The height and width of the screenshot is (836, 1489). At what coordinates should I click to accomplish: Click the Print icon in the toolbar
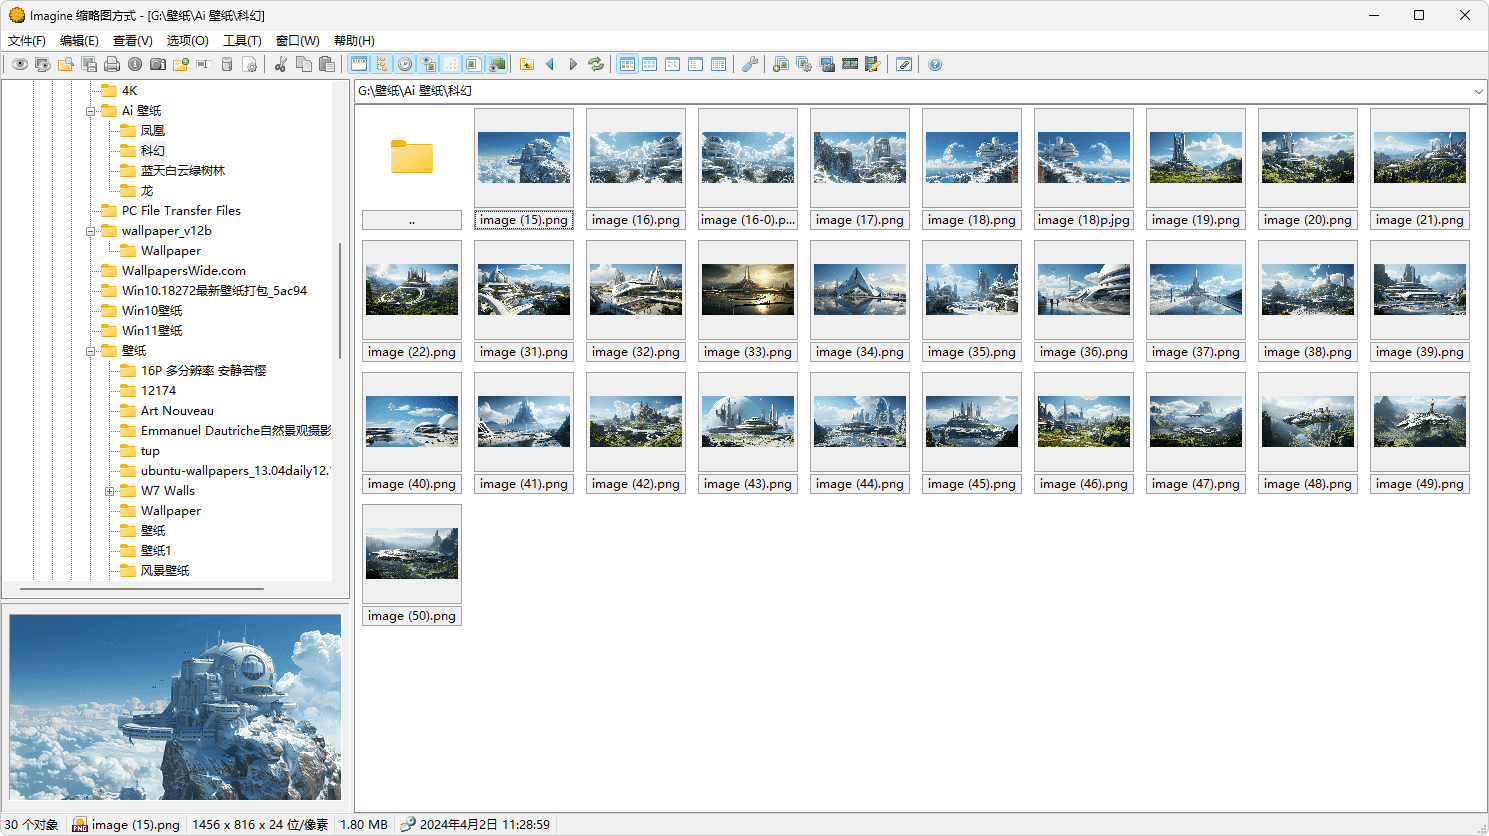[112, 64]
